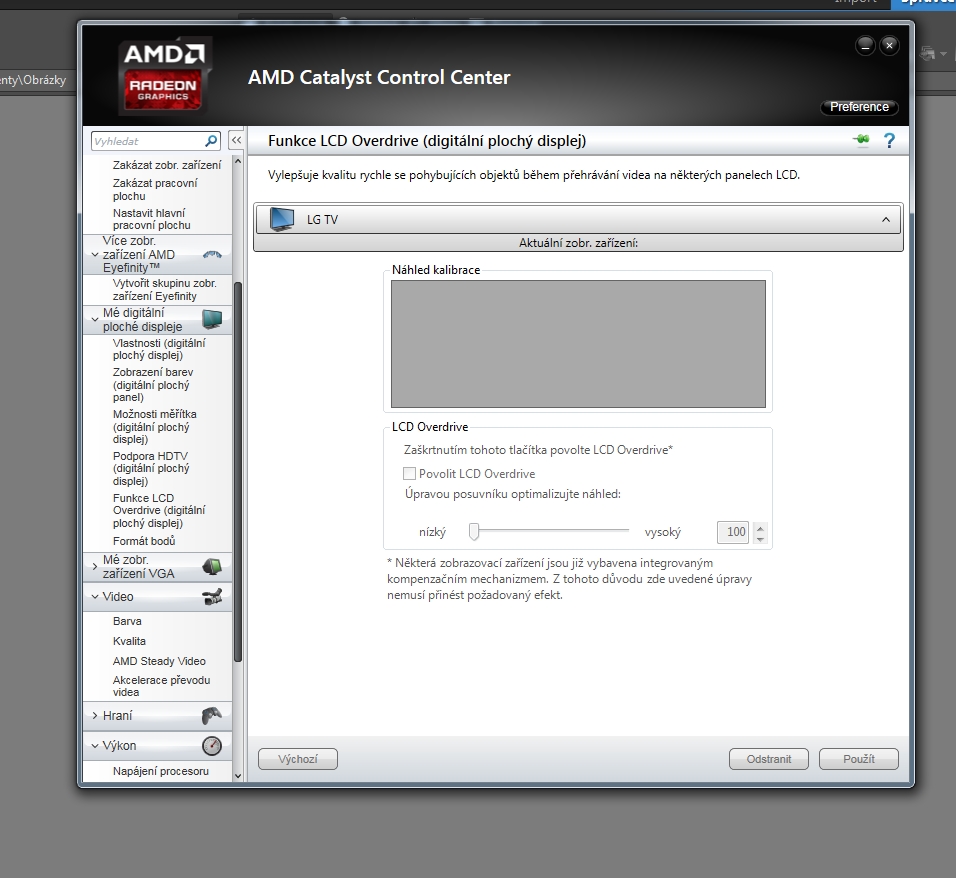
Task: Open Kvalita under Video
Action: tap(129, 641)
